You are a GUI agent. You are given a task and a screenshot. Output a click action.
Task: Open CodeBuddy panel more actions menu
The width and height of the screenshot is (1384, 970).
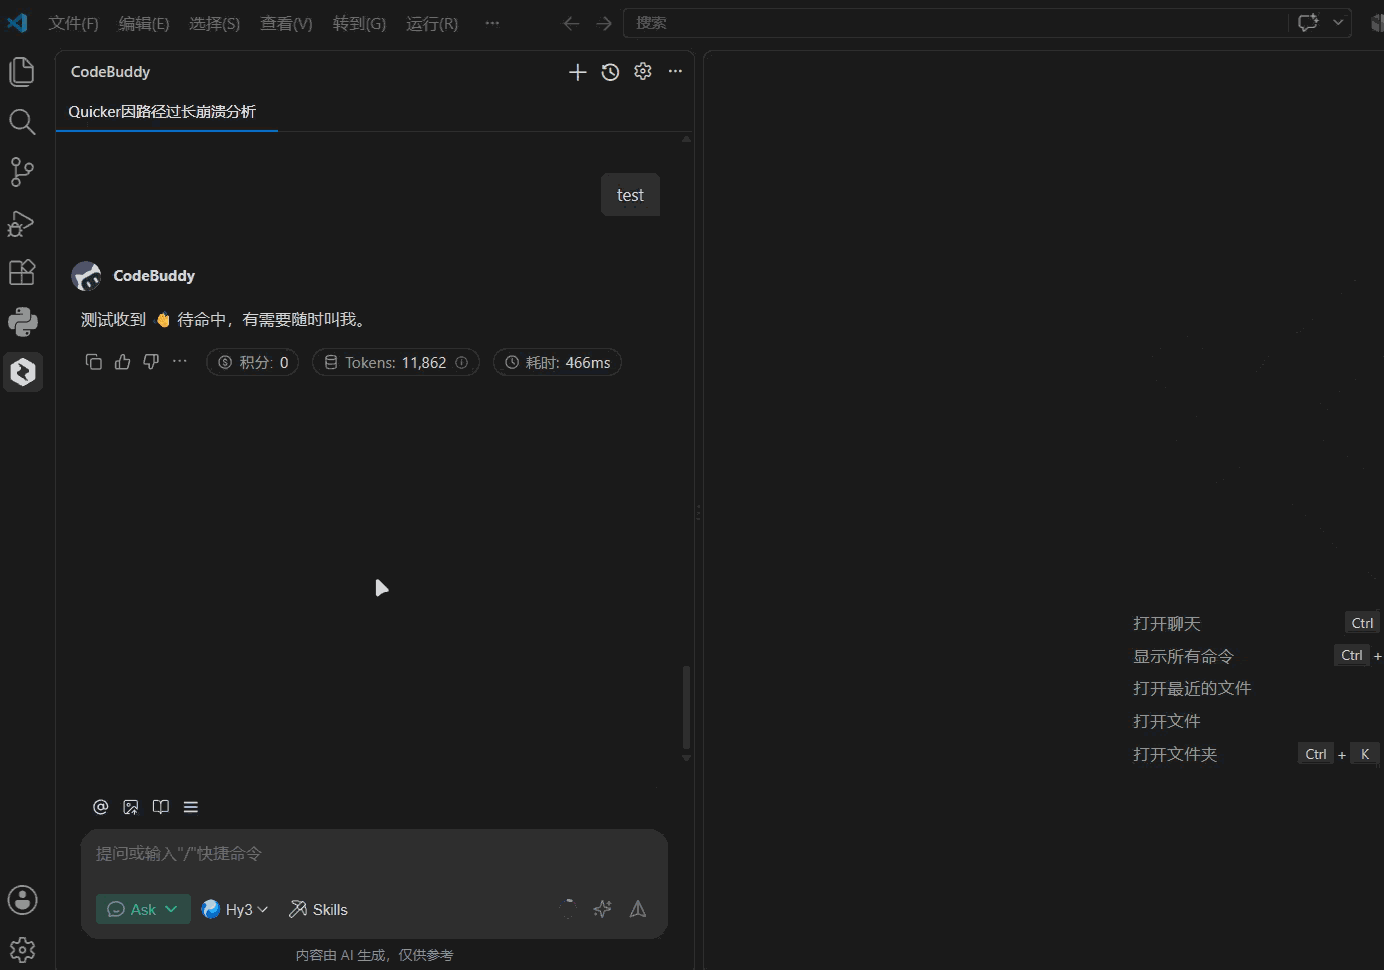(675, 72)
